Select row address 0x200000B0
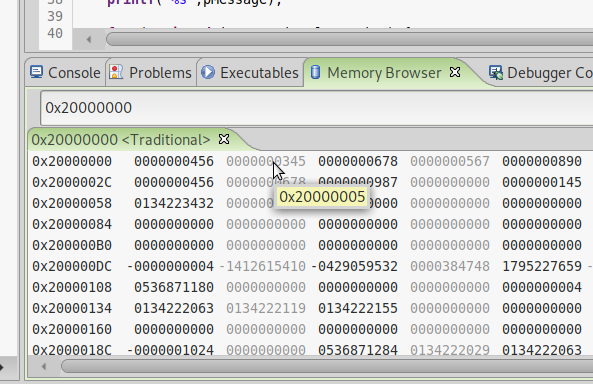This screenshot has height=384, width=593. (72, 246)
